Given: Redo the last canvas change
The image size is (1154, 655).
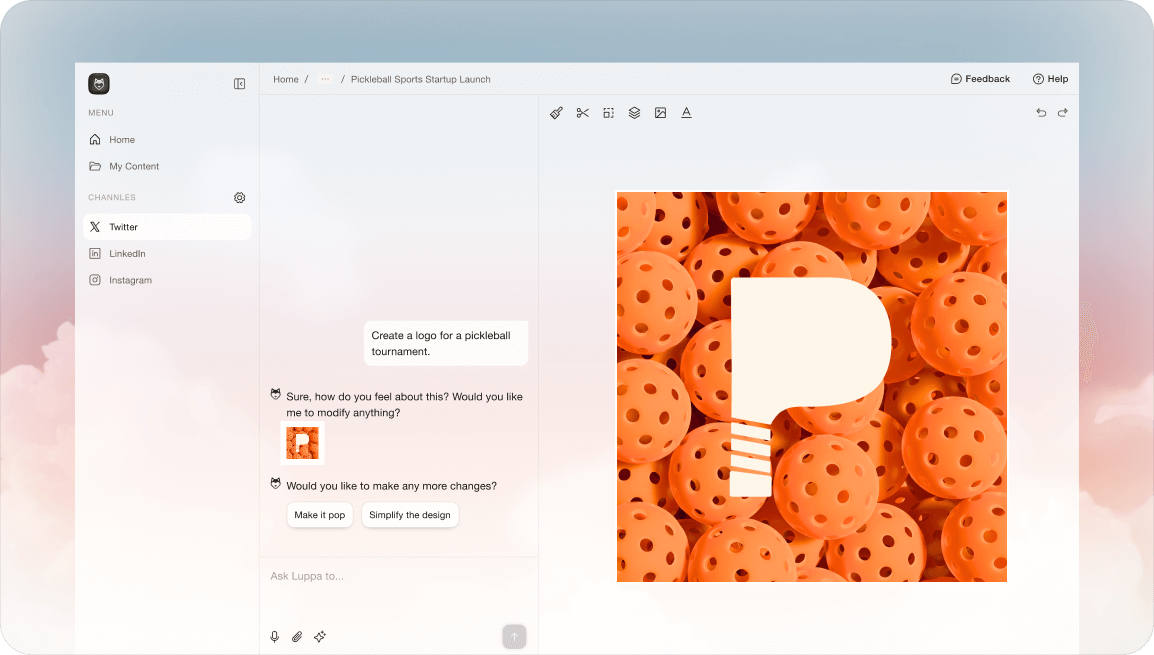Looking at the screenshot, I should 1062,113.
